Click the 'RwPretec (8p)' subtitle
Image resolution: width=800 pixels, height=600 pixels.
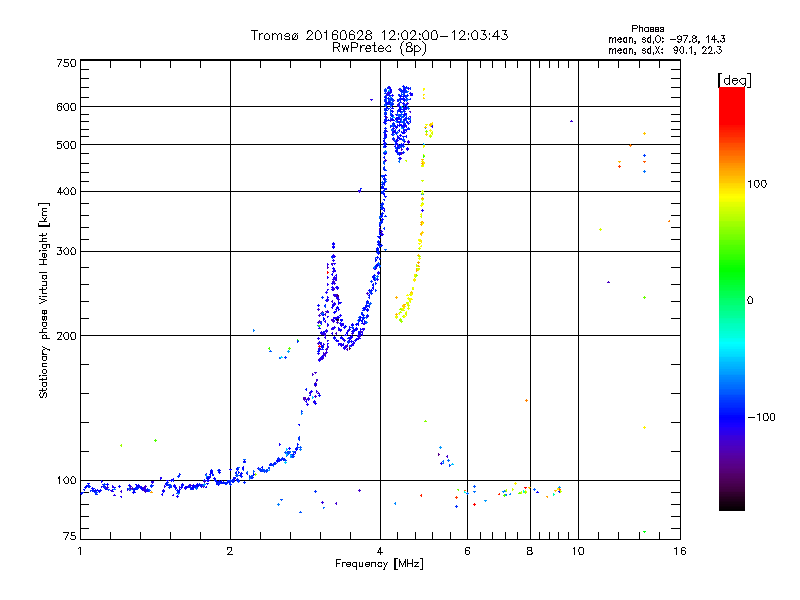[379, 48]
